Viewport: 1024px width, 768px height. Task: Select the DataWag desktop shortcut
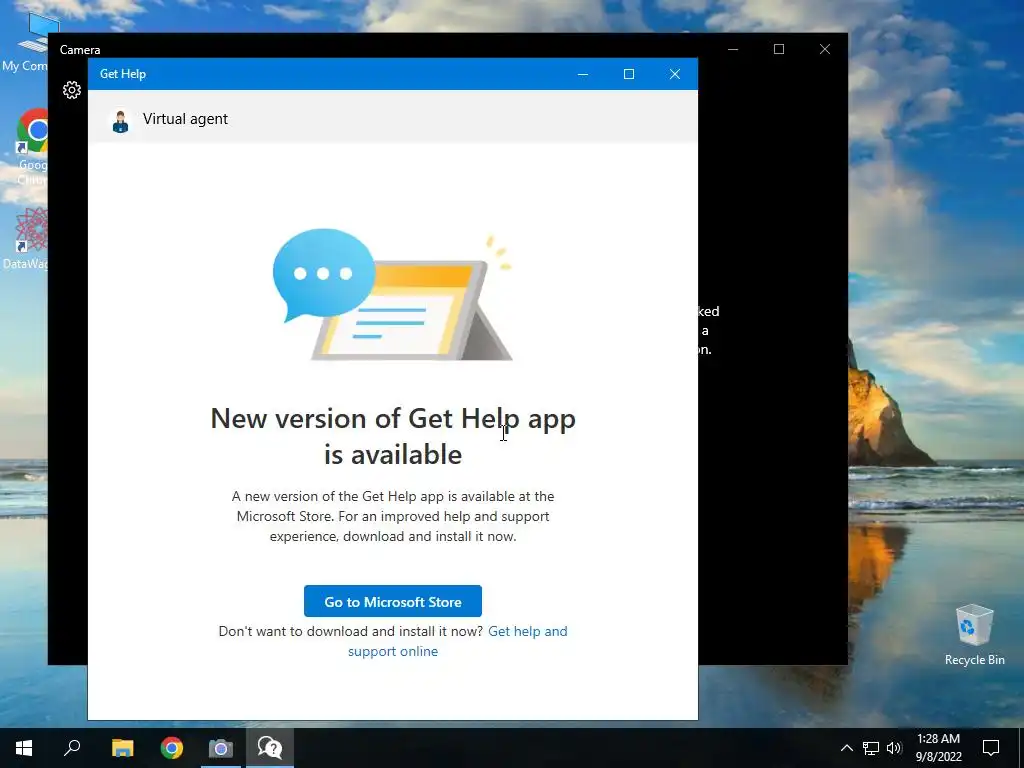(25, 238)
